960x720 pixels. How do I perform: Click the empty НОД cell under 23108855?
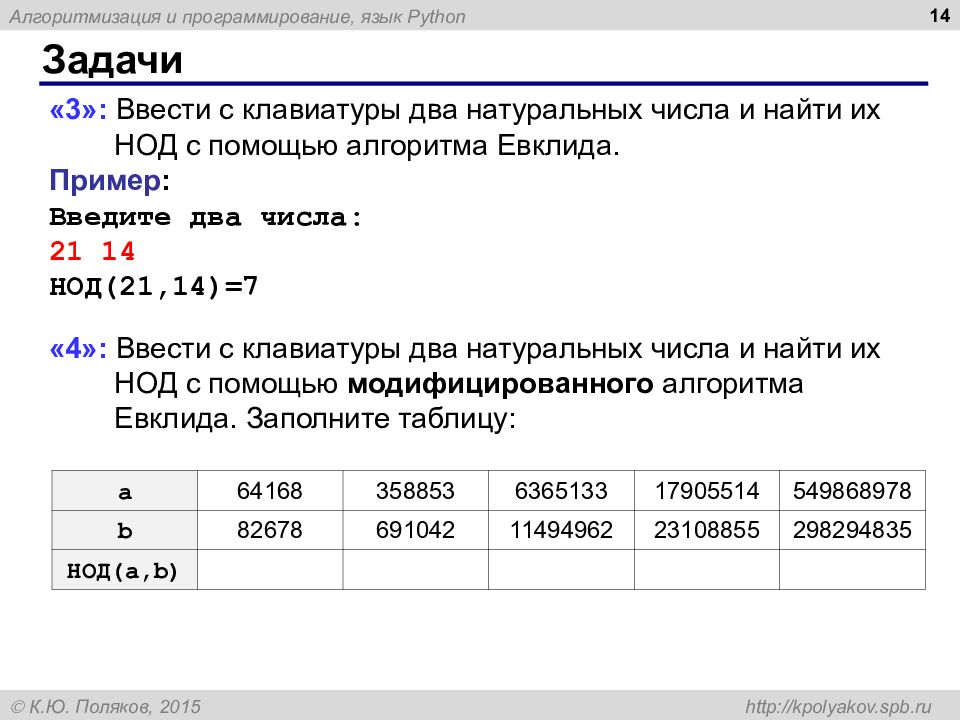pos(707,569)
